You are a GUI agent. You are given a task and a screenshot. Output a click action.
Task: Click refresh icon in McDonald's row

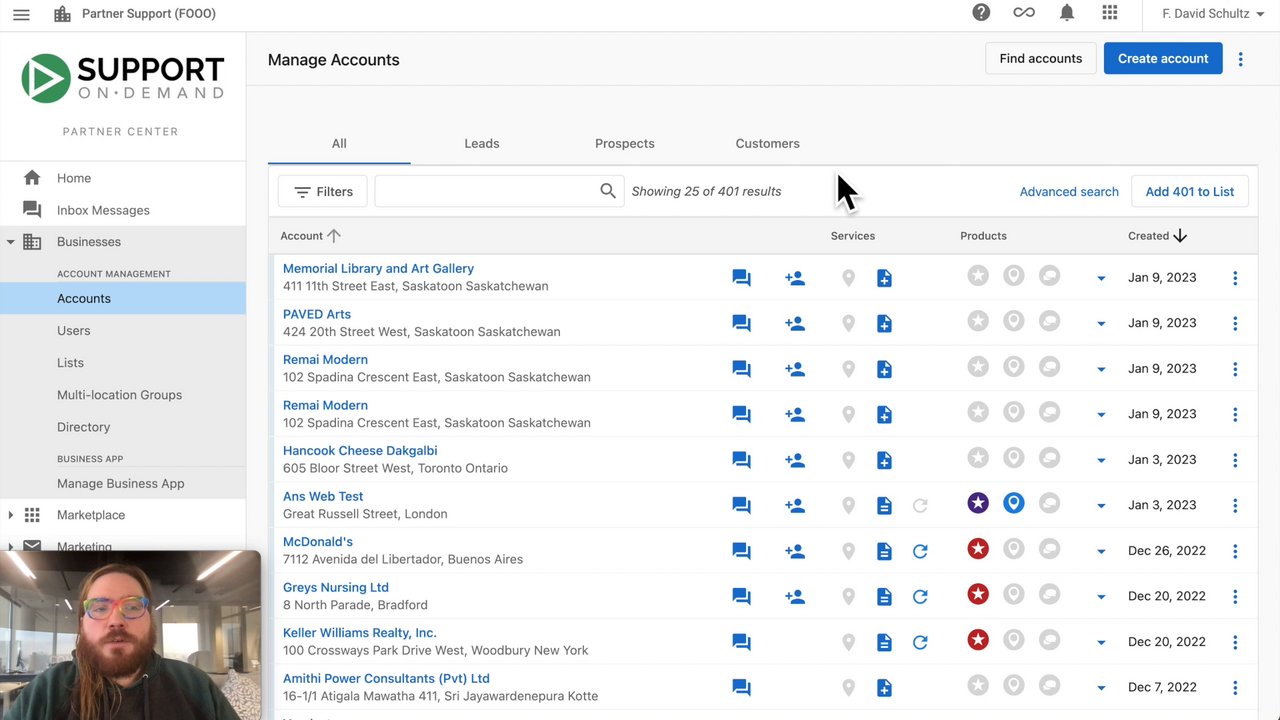tap(920, 551)
